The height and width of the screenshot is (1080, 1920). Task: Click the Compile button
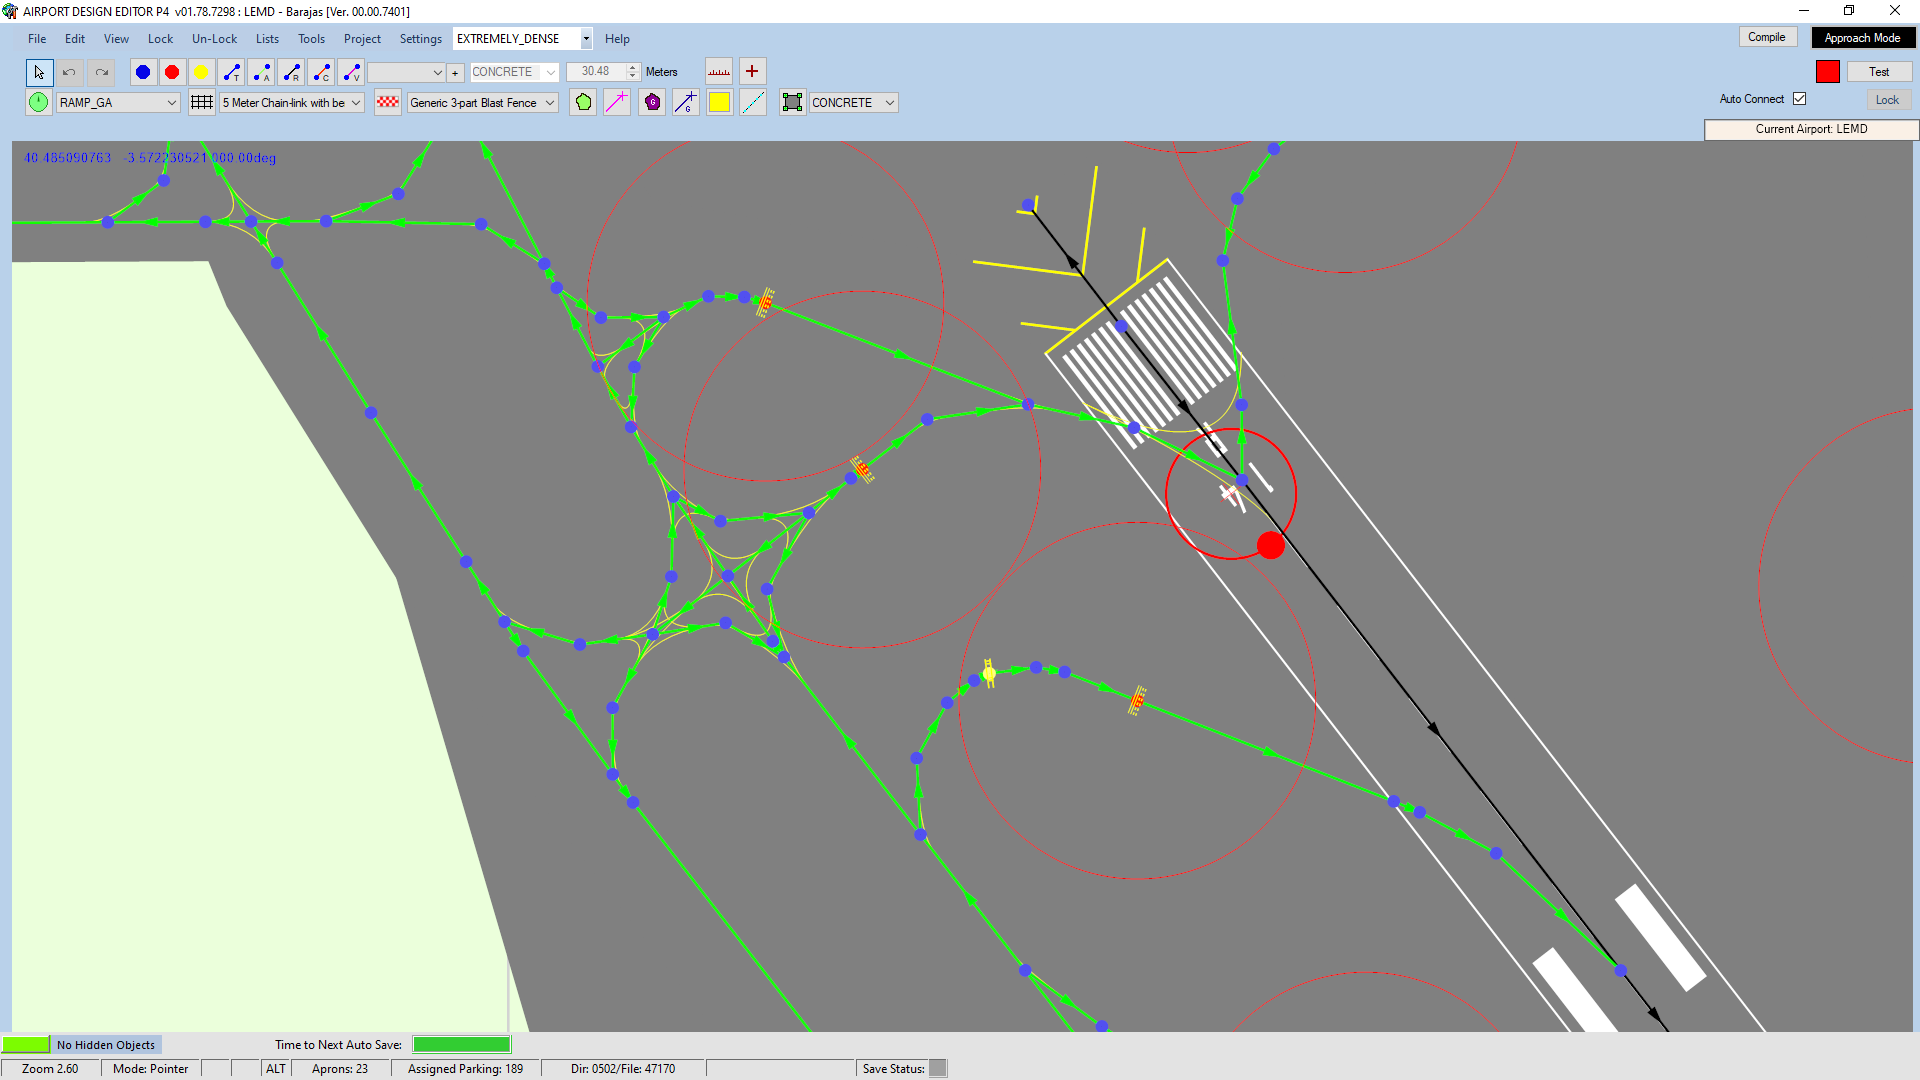point(1767,37)
